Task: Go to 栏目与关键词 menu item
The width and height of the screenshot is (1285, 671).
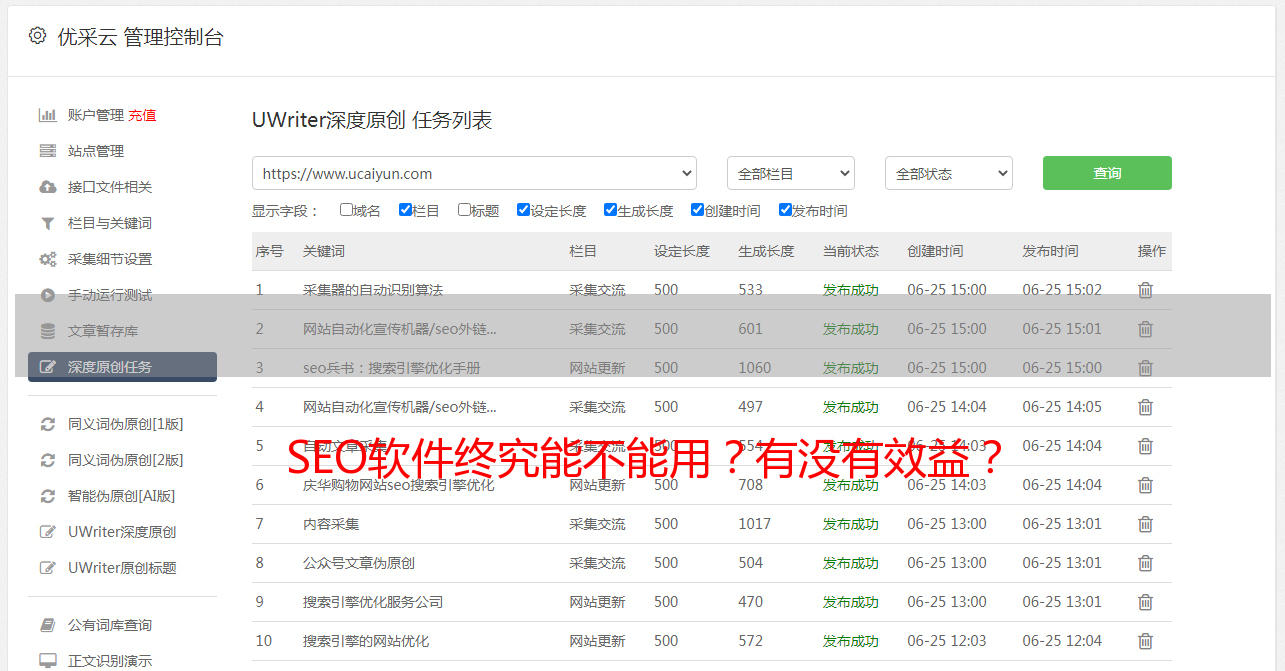Action: click(110, 223)
